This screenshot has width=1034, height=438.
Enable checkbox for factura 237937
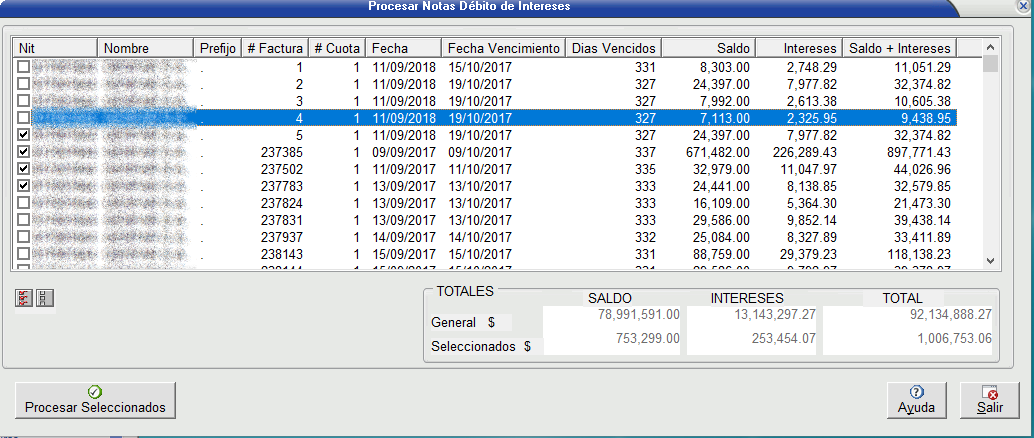24,237
